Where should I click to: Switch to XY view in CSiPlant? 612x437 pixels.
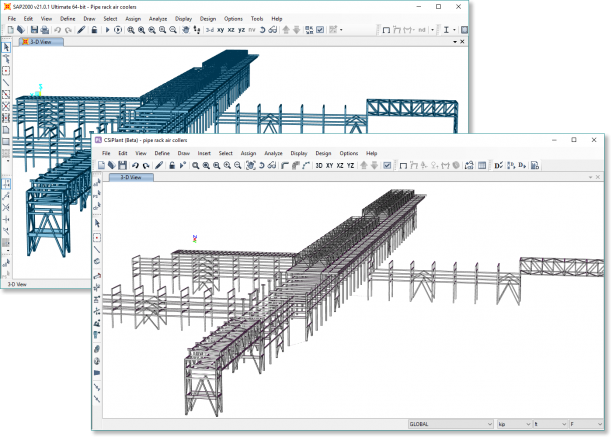click(x=329, y=165)
